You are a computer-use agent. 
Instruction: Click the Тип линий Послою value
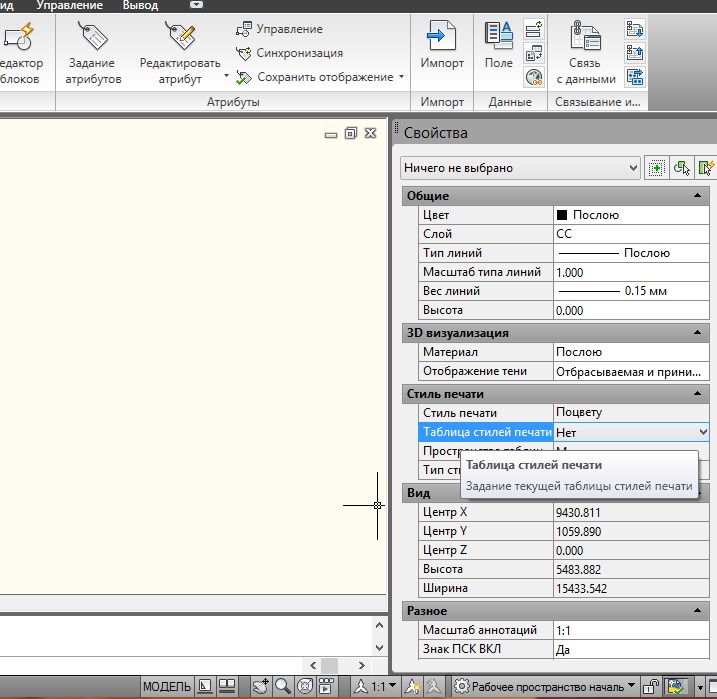[x=631, y=253]
